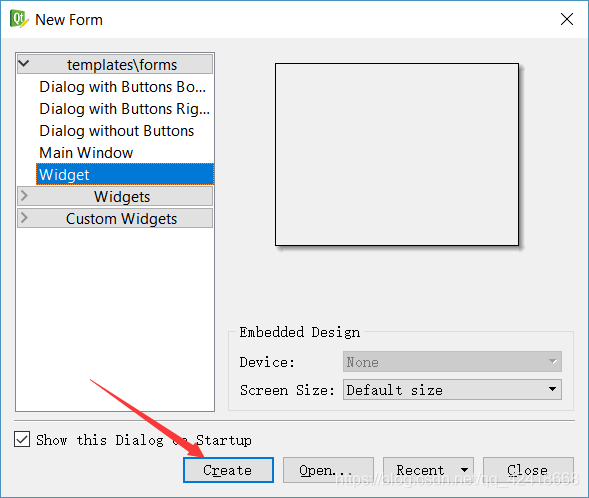The image size is (589, 498).
Task: Click the Create button
Action: (x=228, y=470)
